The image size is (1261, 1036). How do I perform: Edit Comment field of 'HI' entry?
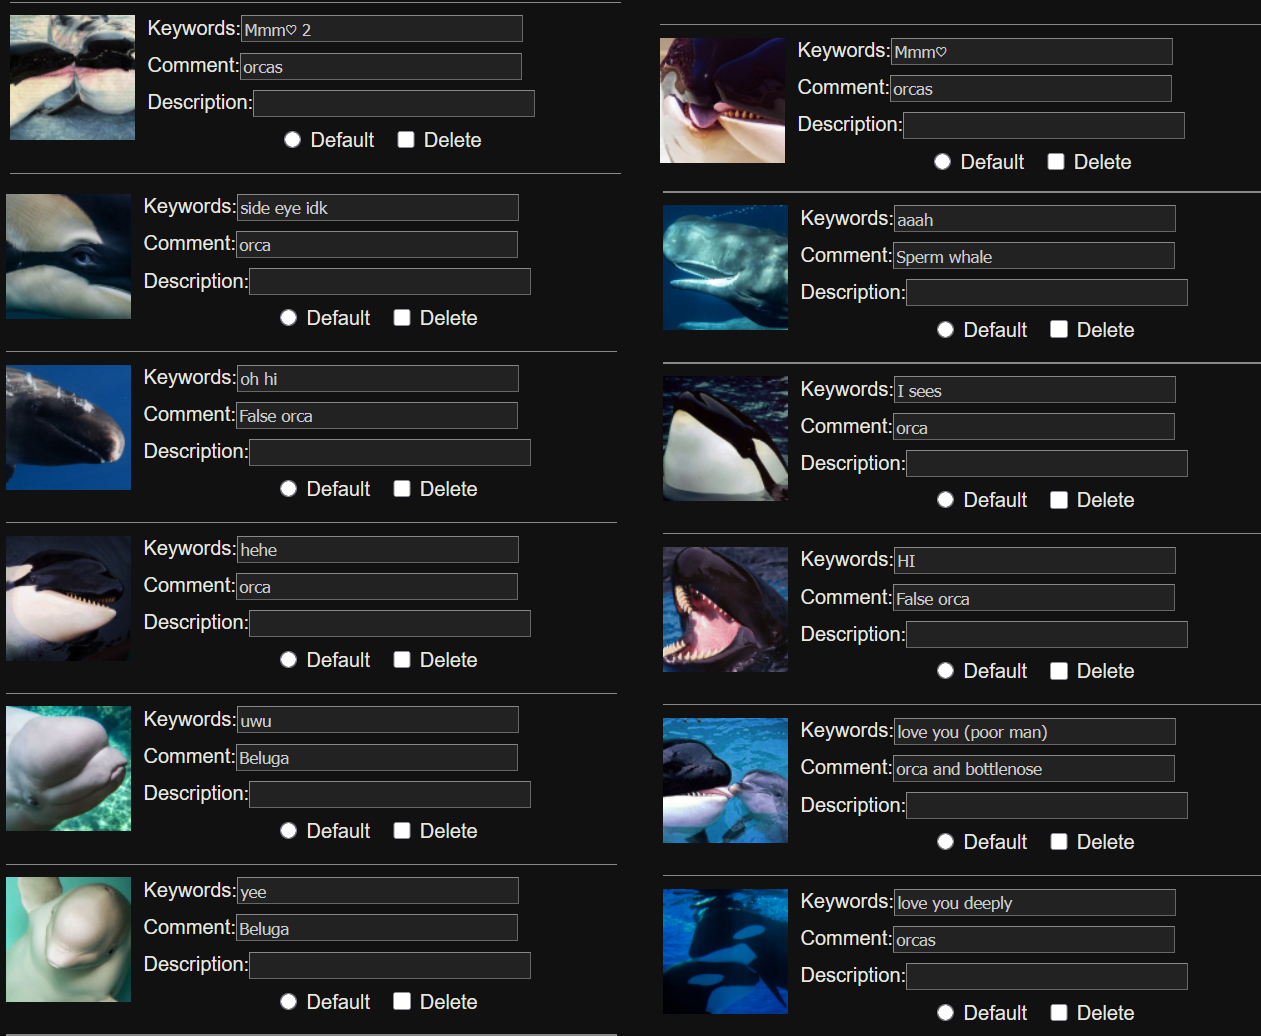[x=1034, y=598]
